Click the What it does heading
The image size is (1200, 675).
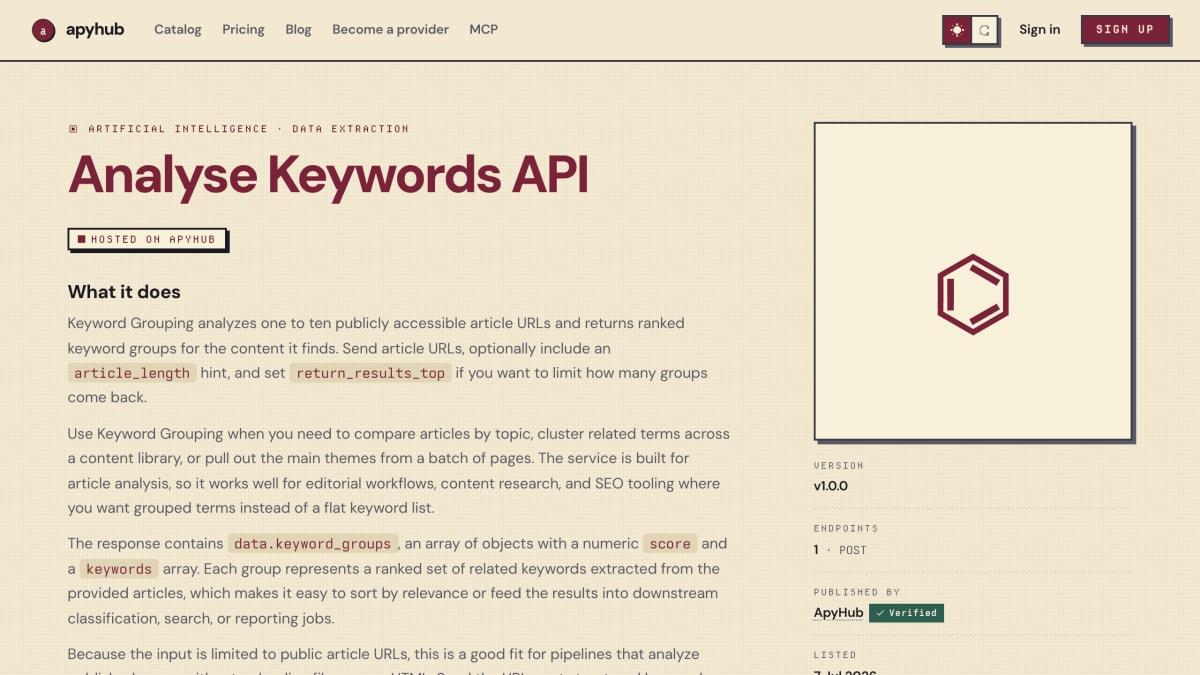click(x=124, y=292)
